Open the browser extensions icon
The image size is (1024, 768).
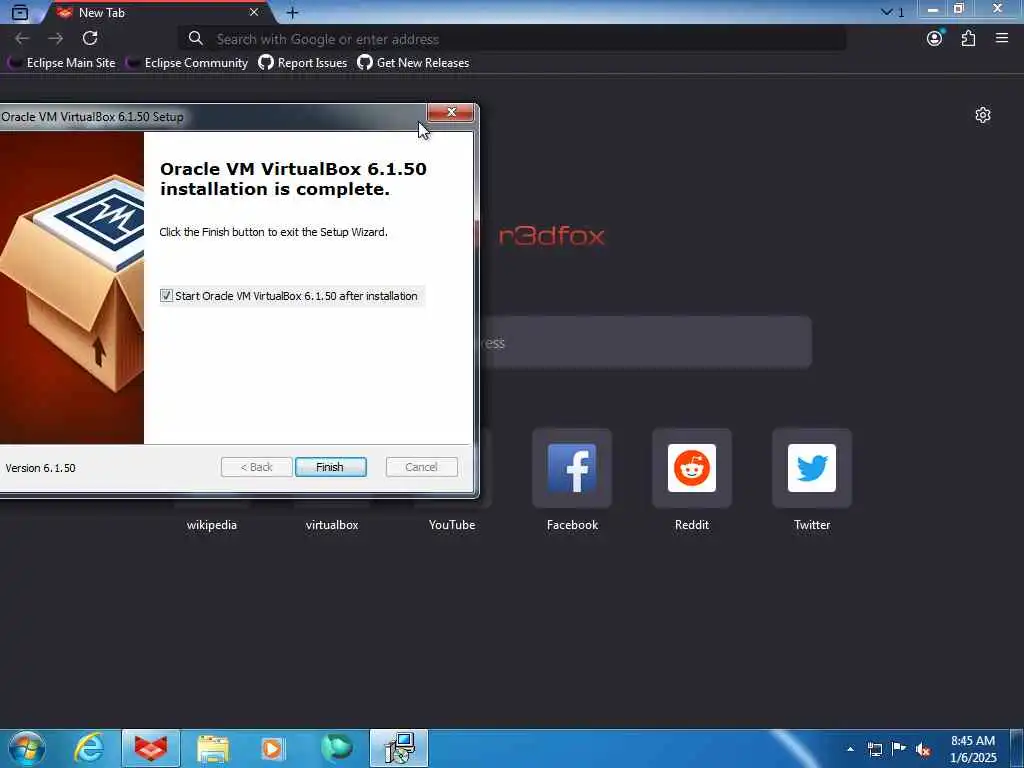click(968, 39)
